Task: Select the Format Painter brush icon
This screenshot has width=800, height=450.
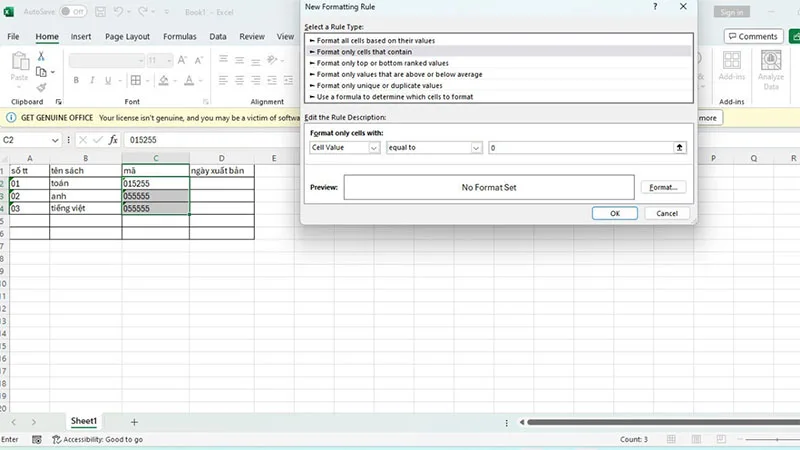Action: pyautogui.click(x=41, y=88)
